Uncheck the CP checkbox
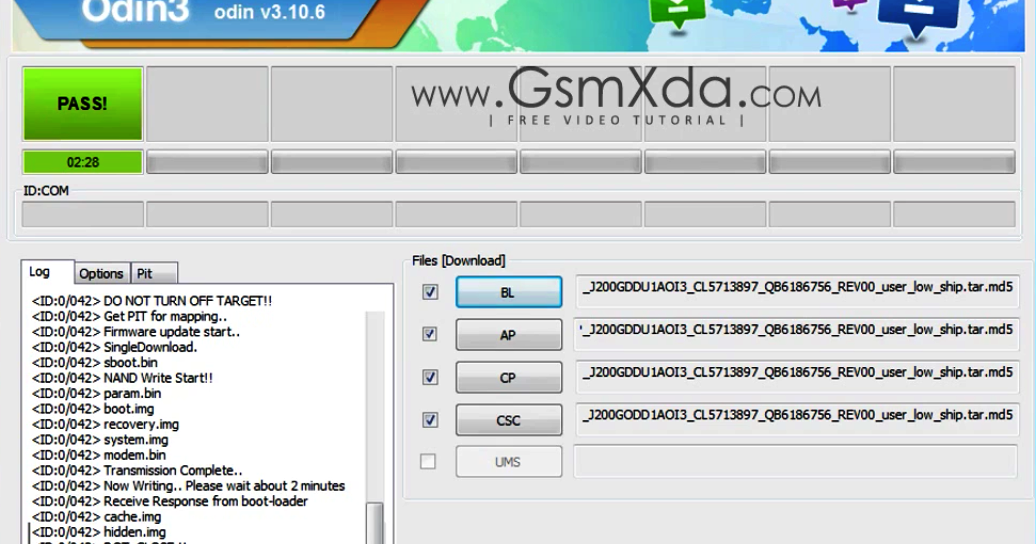The height and width of the screenshot is (544, 1036). coord(430,377)
